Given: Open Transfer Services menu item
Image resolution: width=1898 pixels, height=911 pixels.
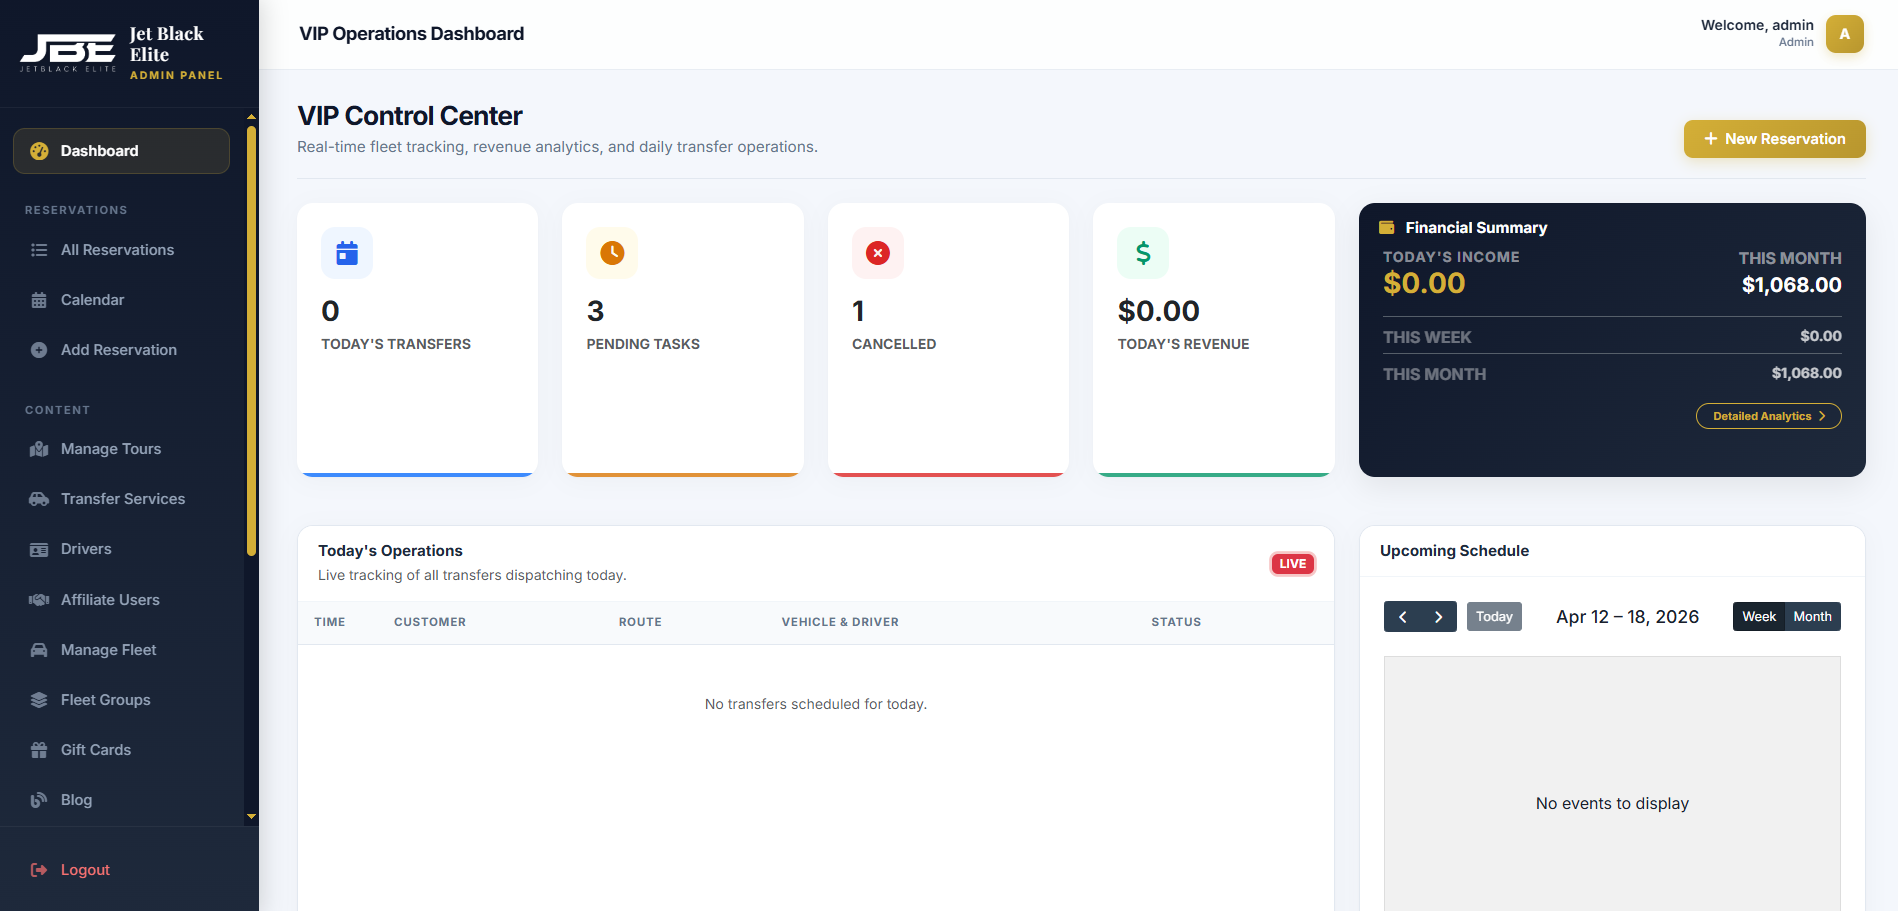Looking at the screenshot, I should click(122, 499).
